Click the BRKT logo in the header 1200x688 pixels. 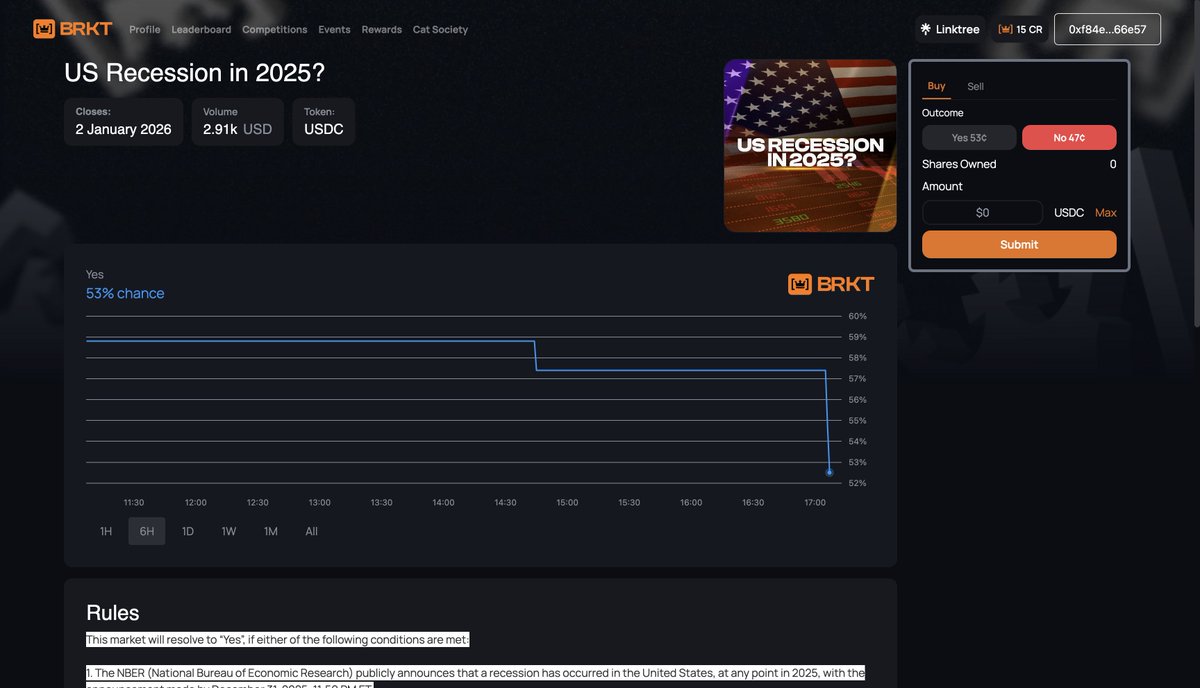[x=73, y=29]
